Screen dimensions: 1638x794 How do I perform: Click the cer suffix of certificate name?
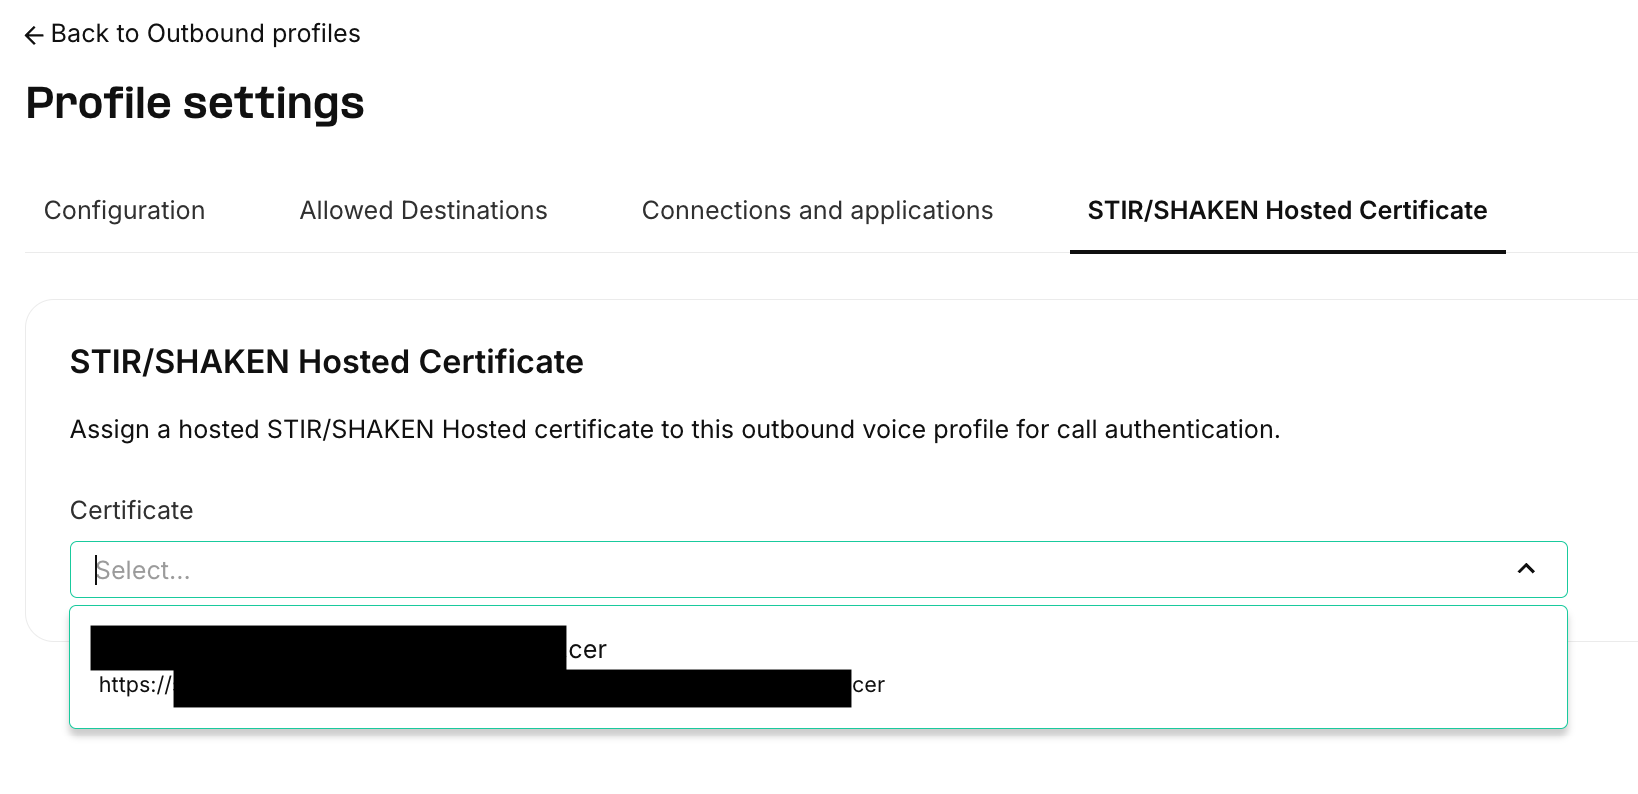click(588, 650)
